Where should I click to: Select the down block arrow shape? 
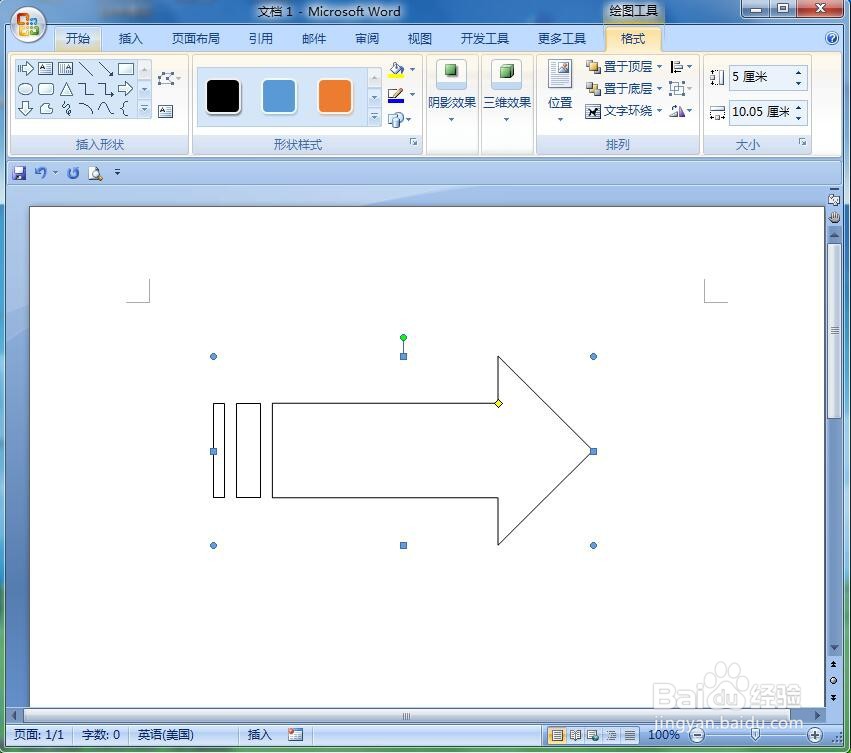coord(26,109)
